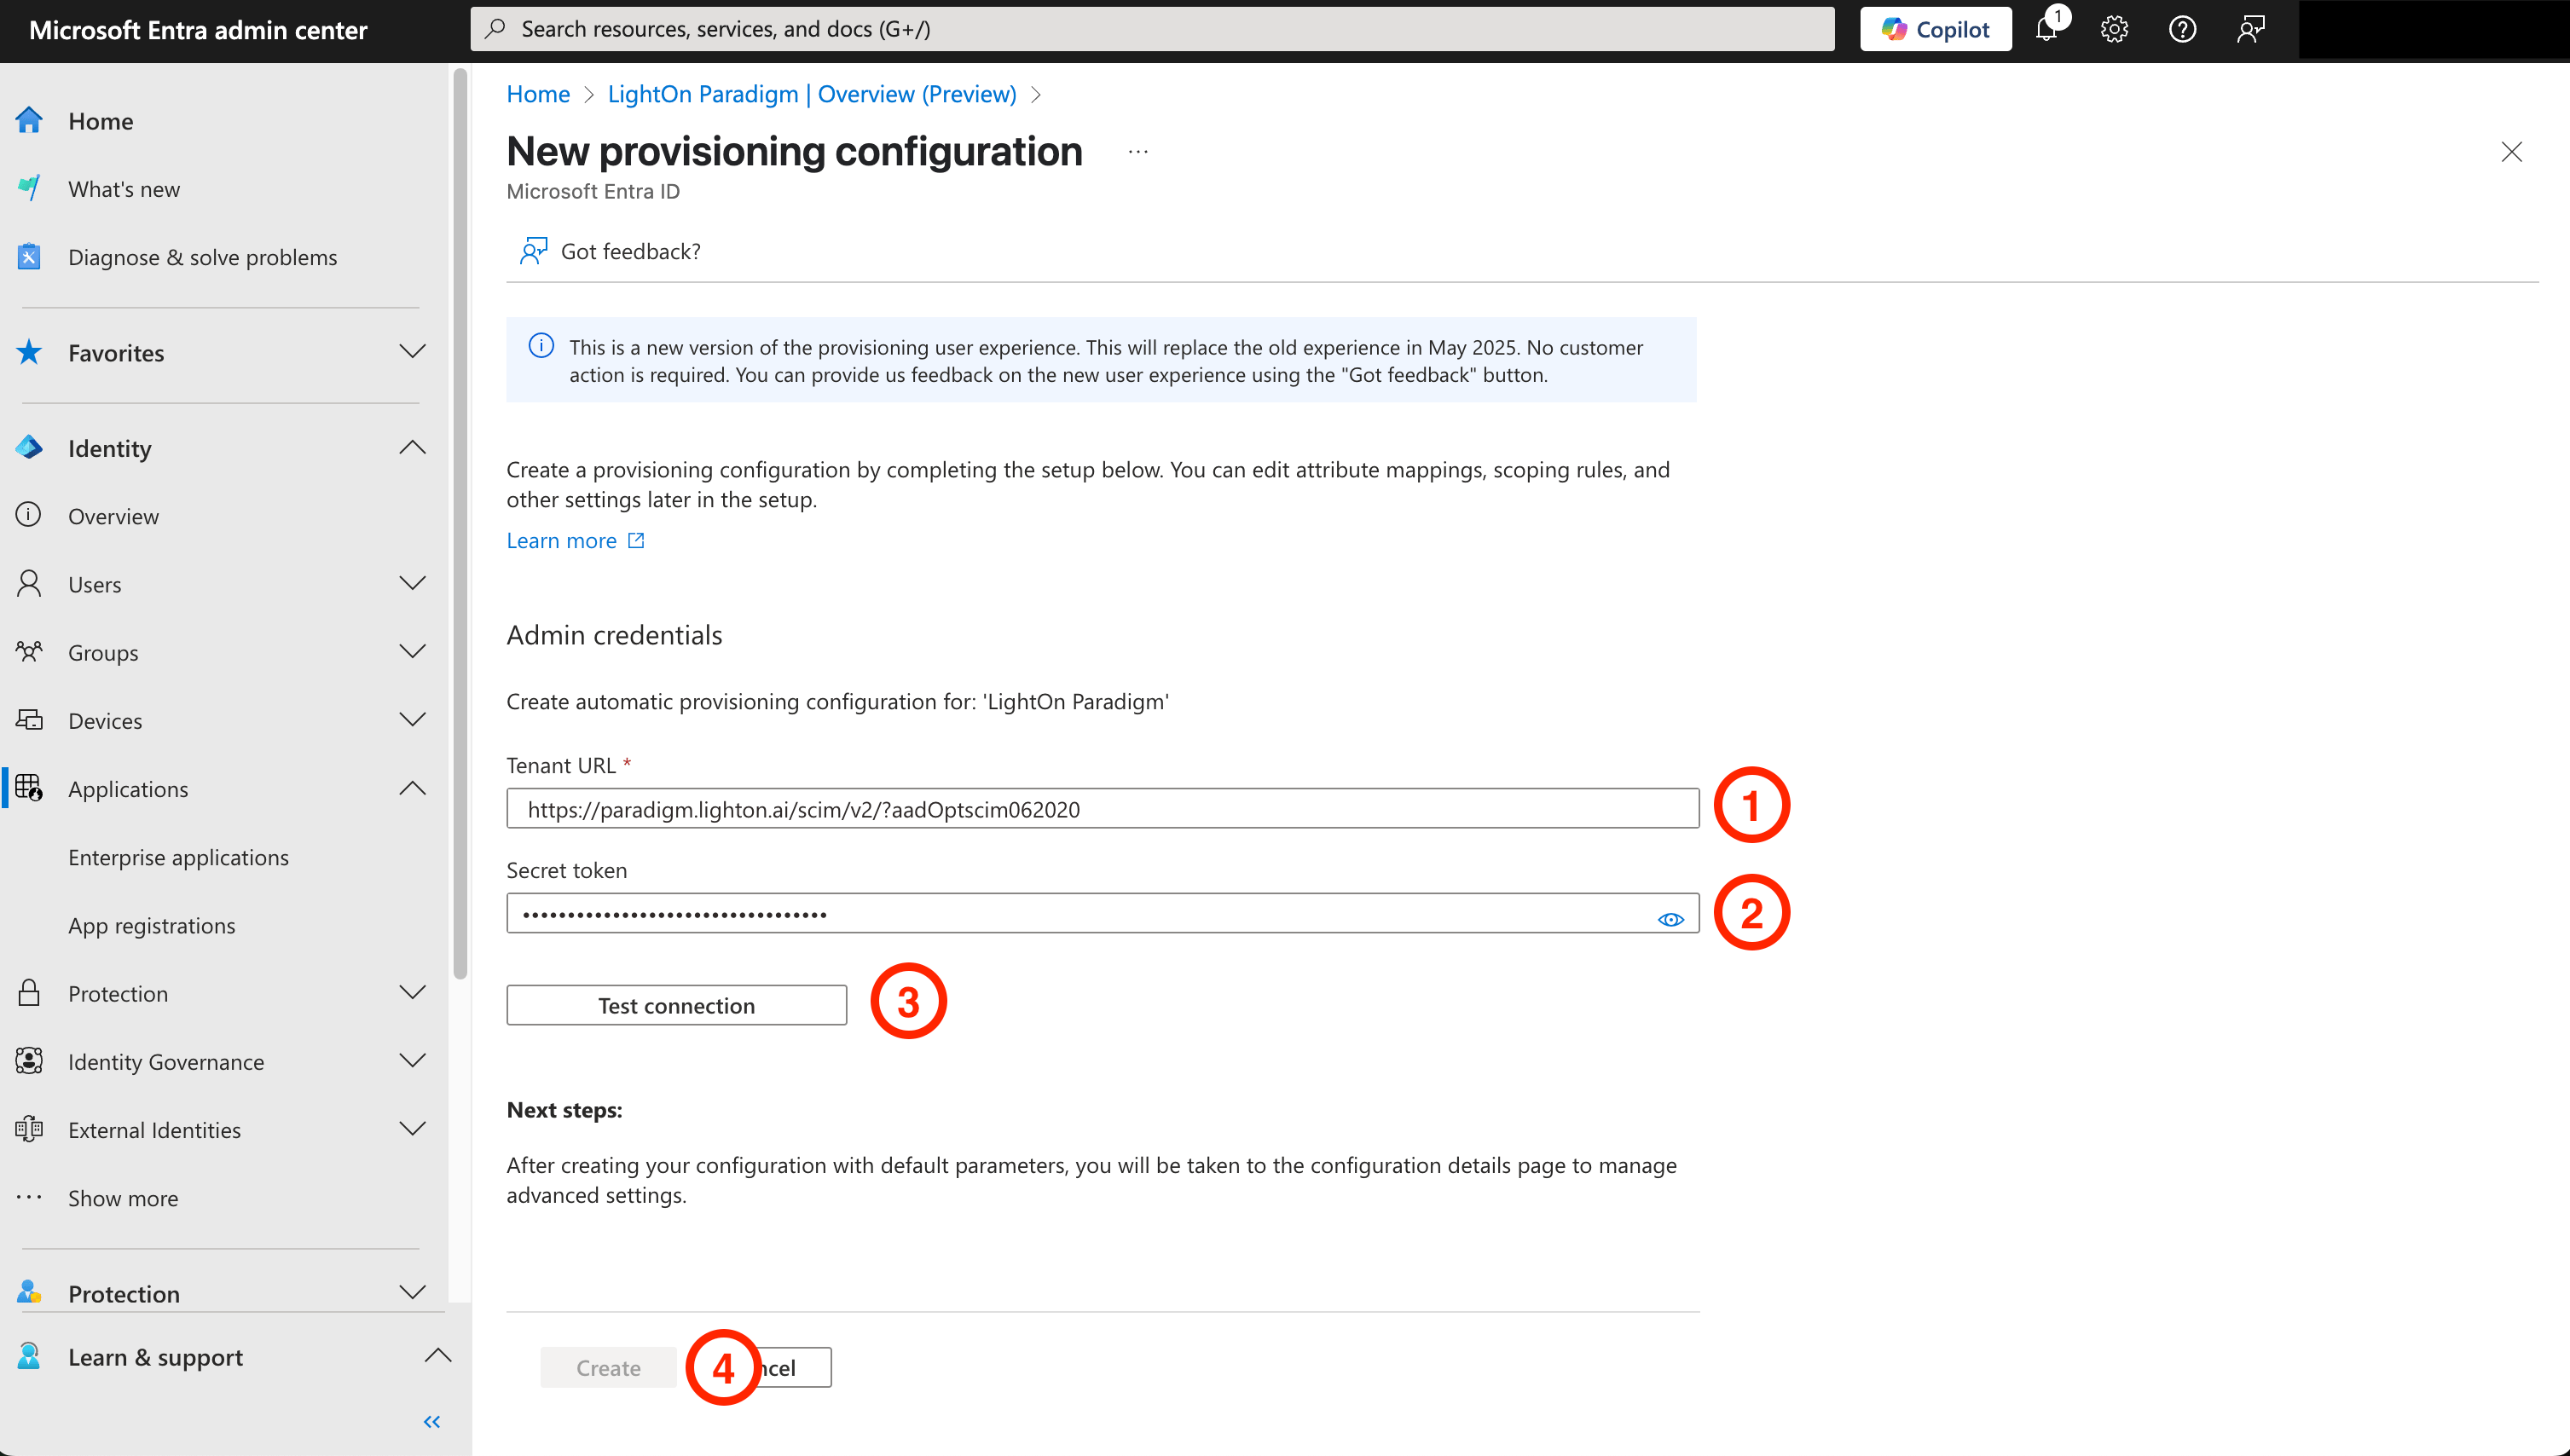Click inside the Tenant URL field
The height and width of the screenshot is (1456, 2570).
[1100, 808]
